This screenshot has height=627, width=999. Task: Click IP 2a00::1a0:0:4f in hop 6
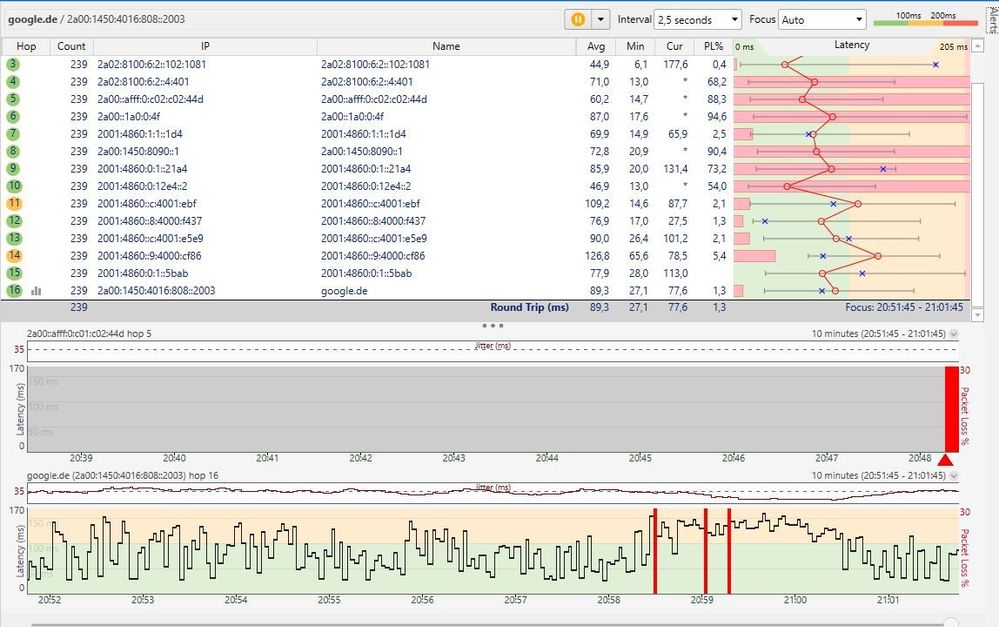129,117
